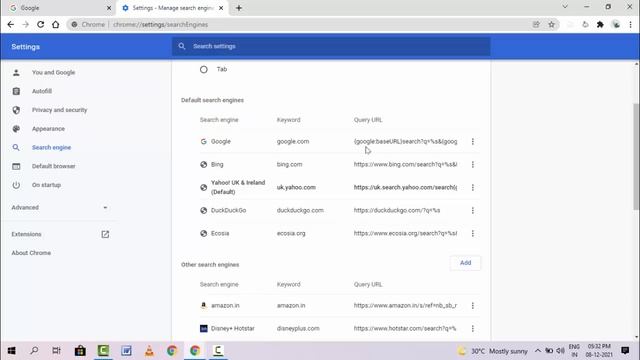
Task: Click Add other search engine button
Action: (x=465, y=263)
